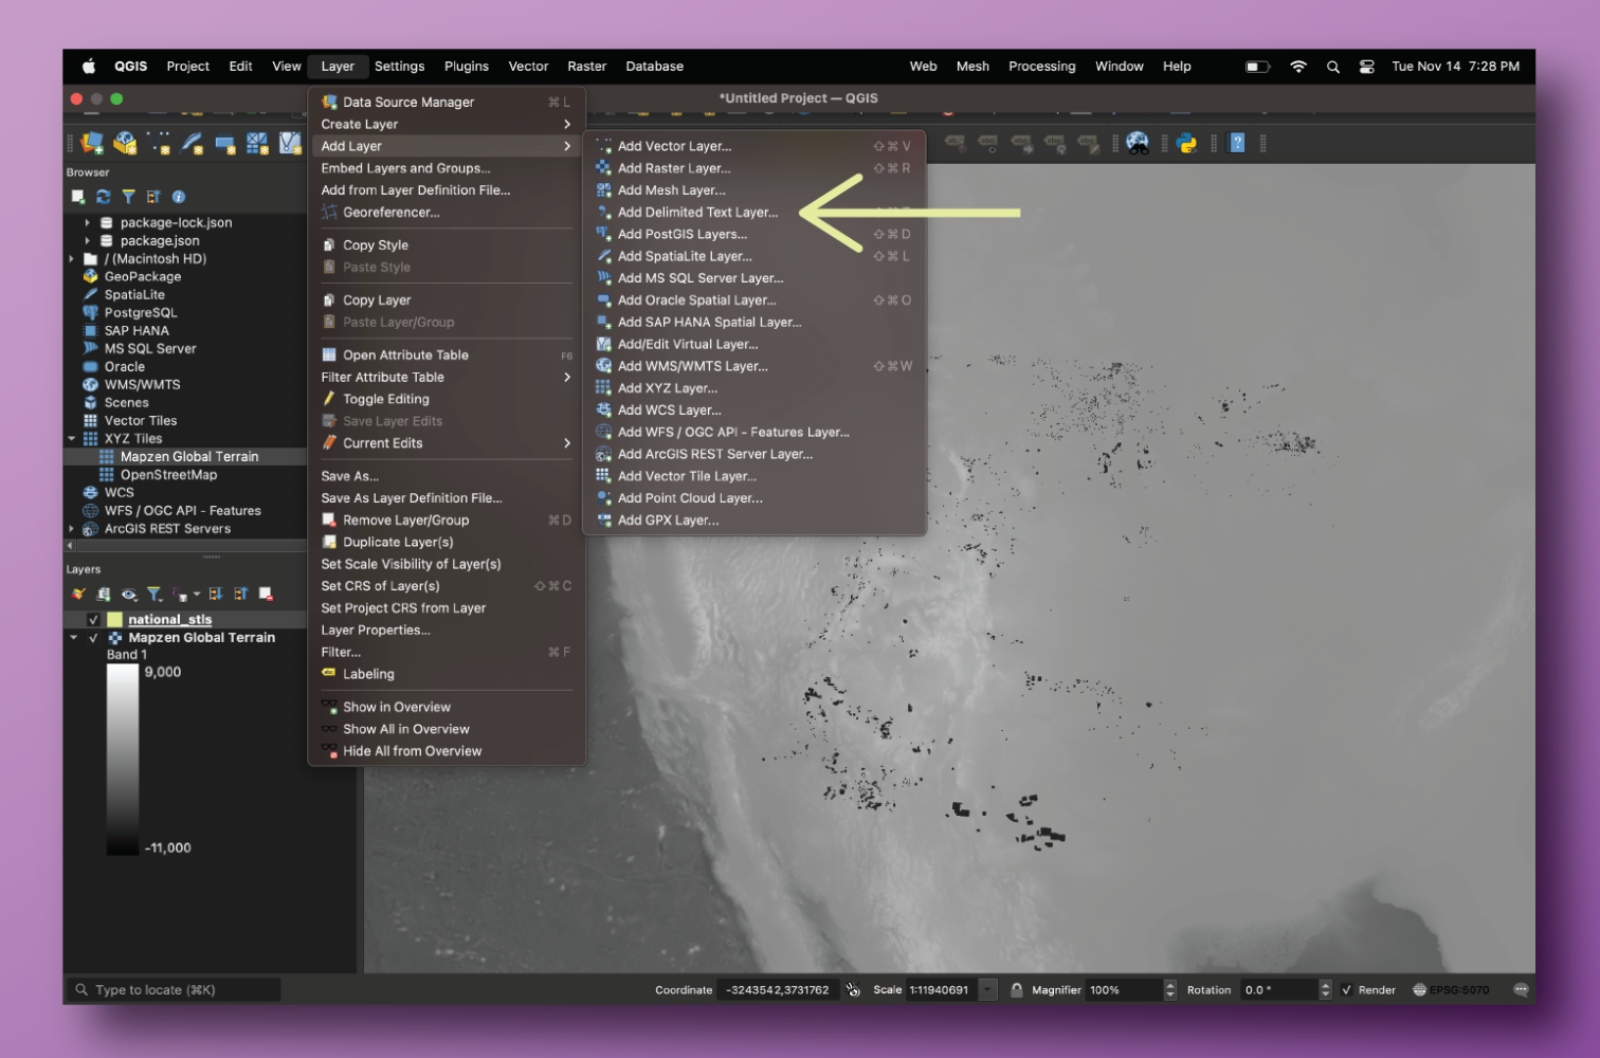Open Manage Map Themes eye icon

129,594
